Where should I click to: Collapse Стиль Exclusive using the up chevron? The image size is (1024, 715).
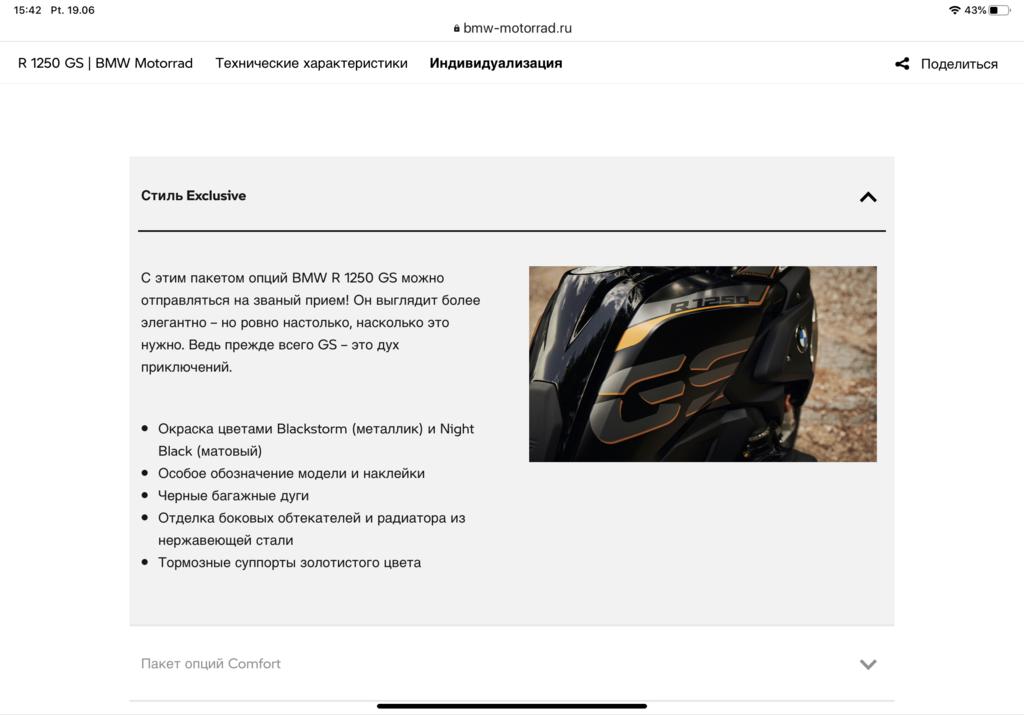click(868, 197)
